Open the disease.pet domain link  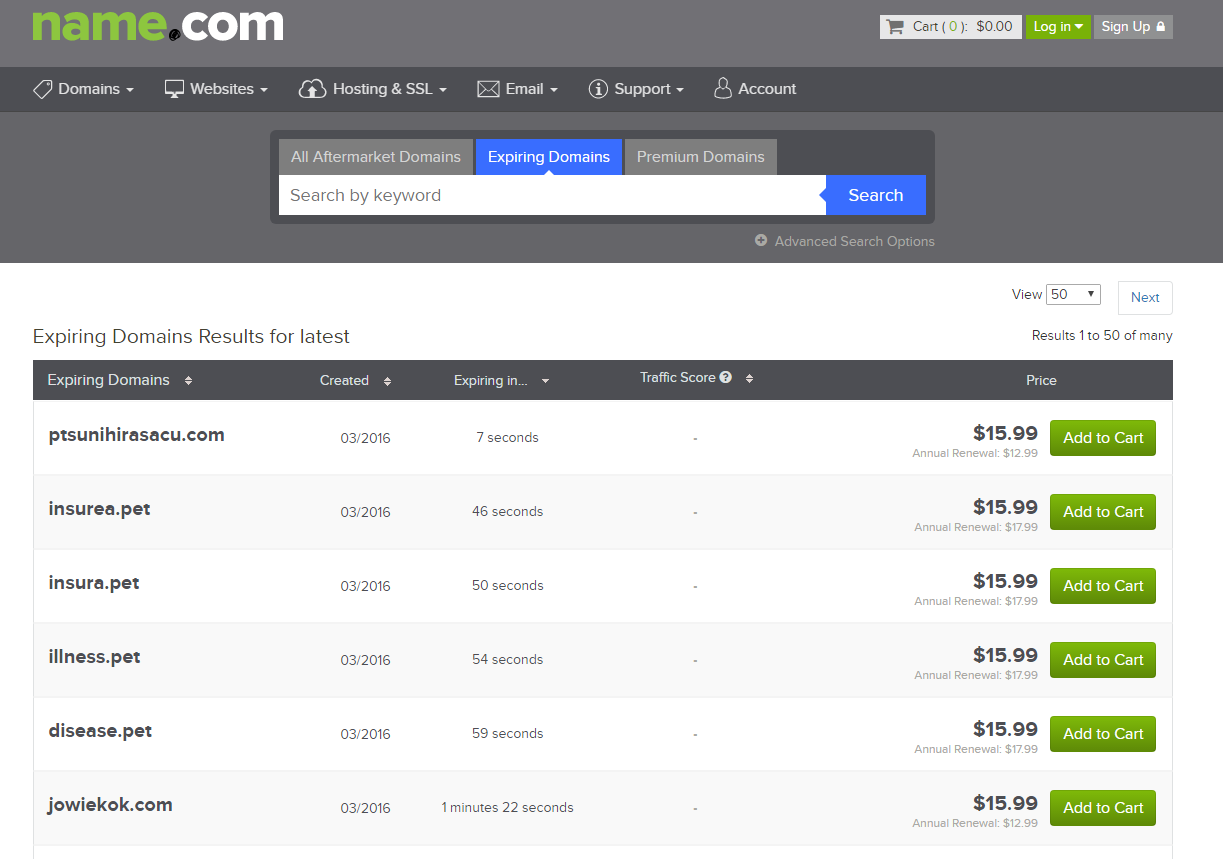[x=100, y=731]
